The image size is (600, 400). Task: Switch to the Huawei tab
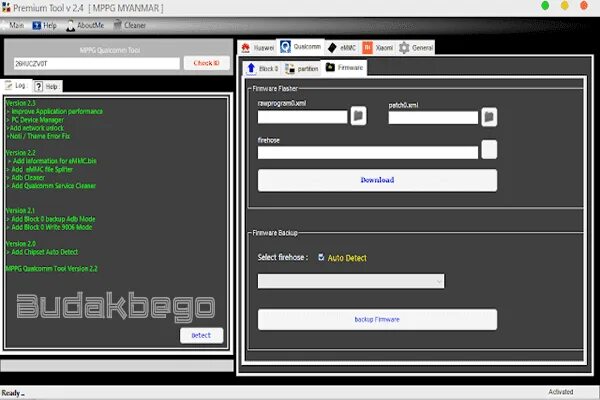[x=258, y=48]
